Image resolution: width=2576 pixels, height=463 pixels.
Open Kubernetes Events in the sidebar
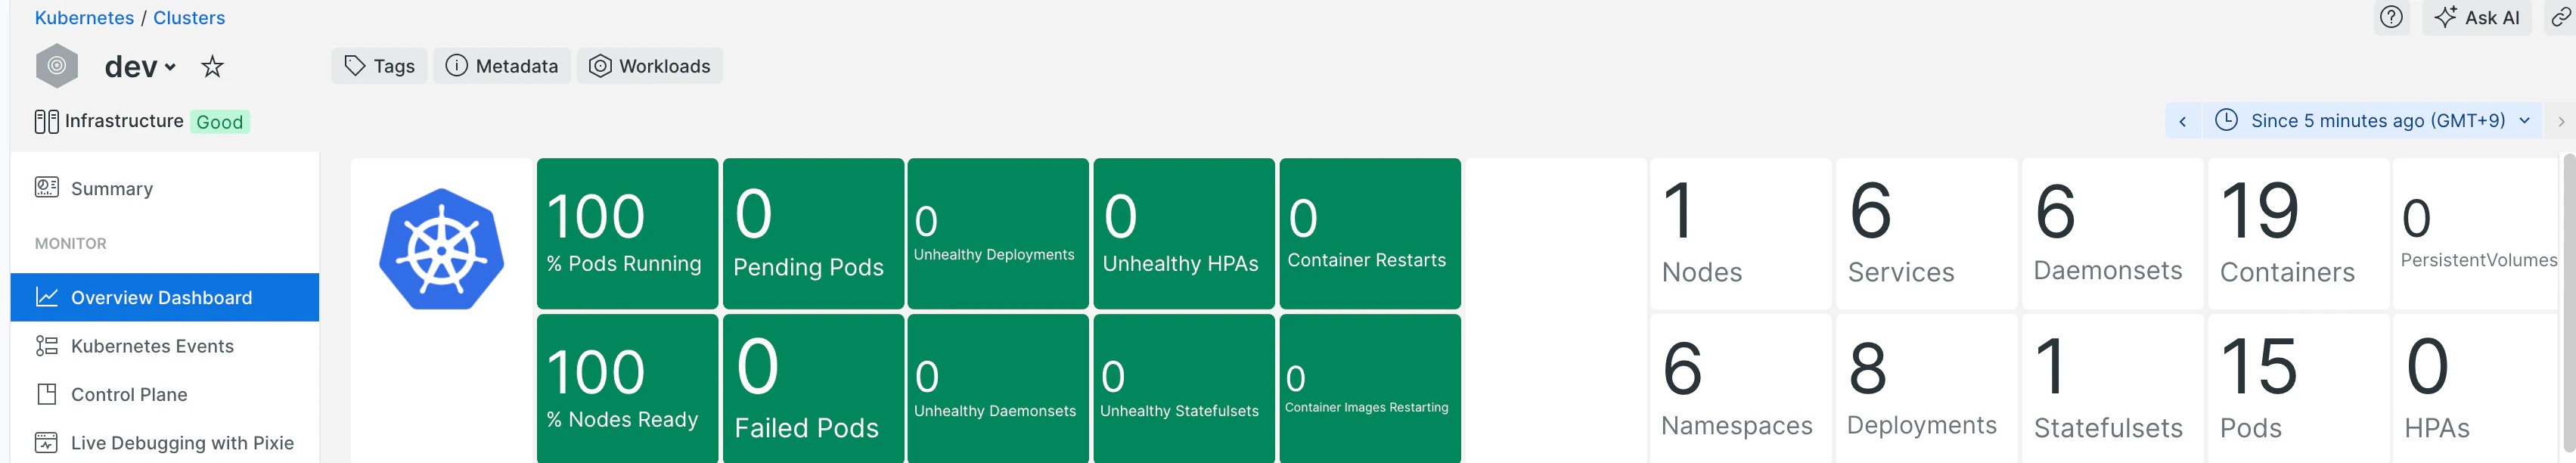tap(165, 346)
